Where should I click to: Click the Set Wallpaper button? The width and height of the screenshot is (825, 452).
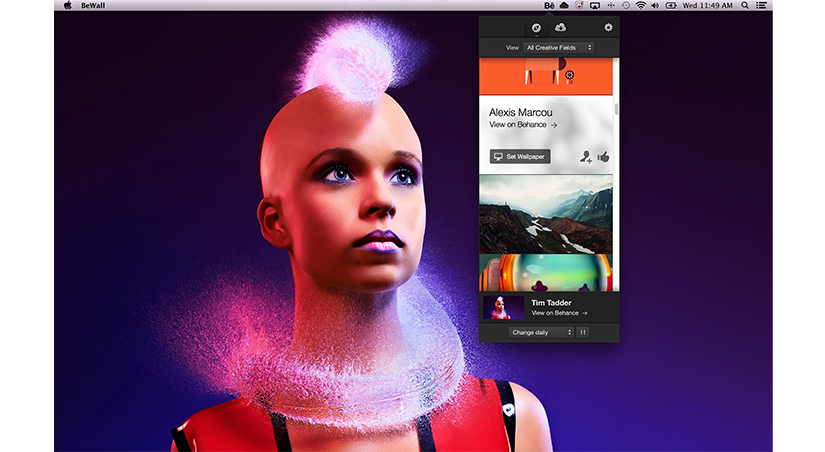(x=520, y=156)
